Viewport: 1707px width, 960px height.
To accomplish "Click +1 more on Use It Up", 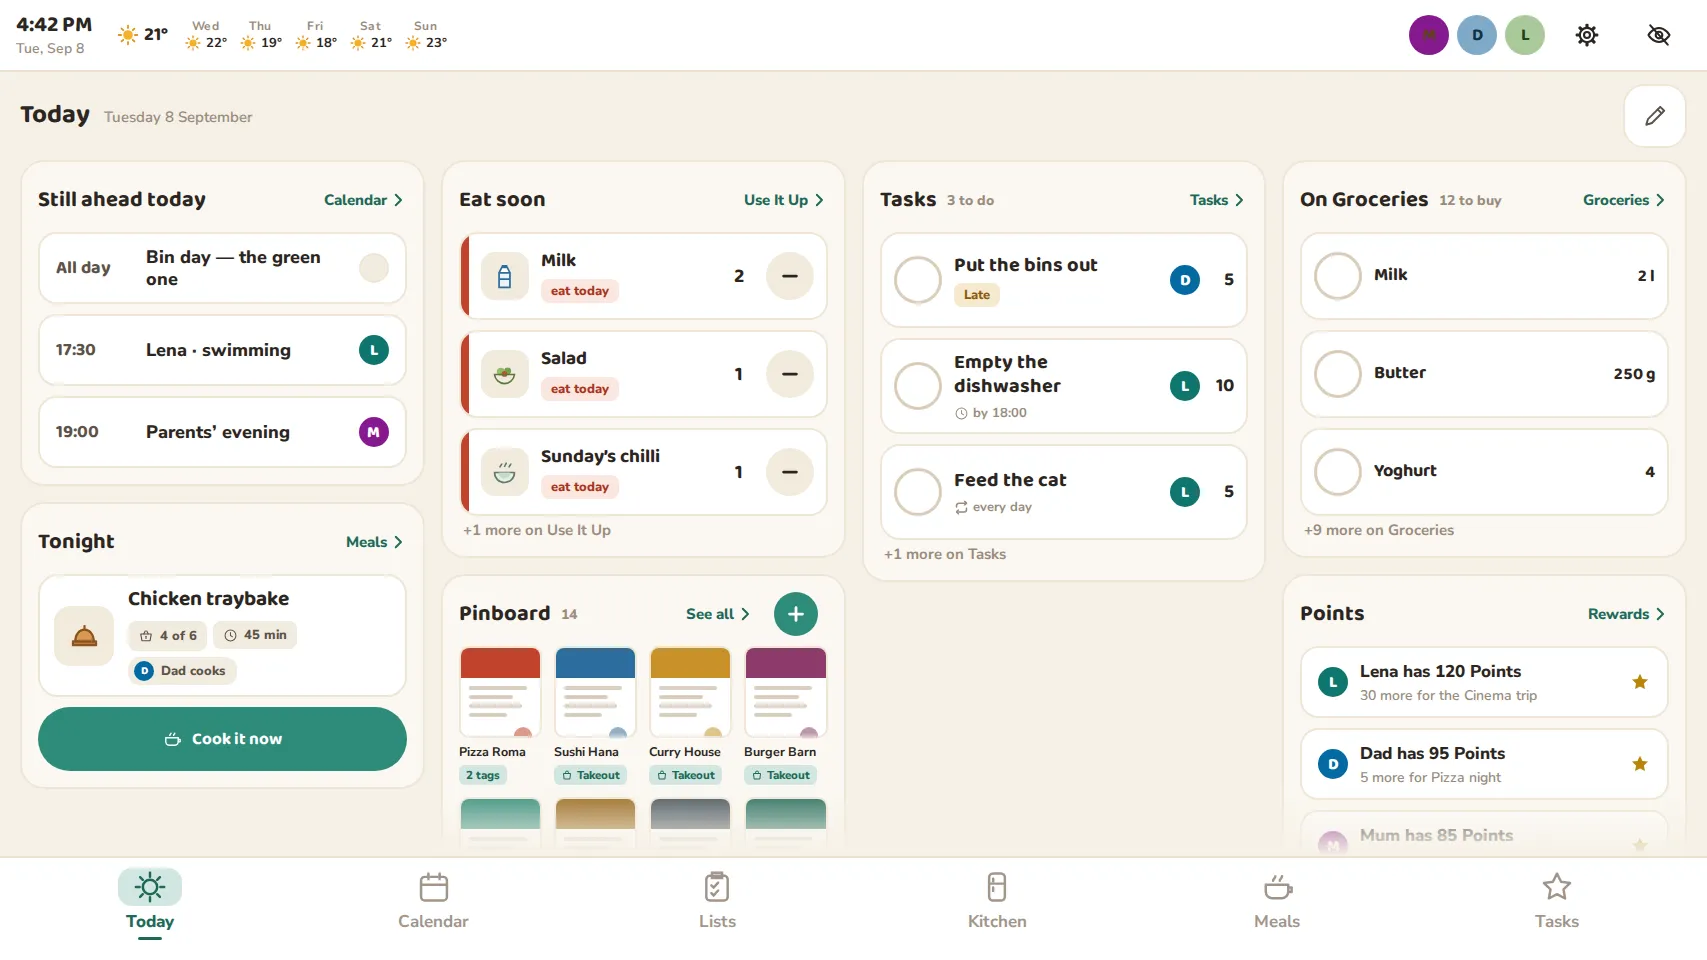I will click(x=537, y=530).
